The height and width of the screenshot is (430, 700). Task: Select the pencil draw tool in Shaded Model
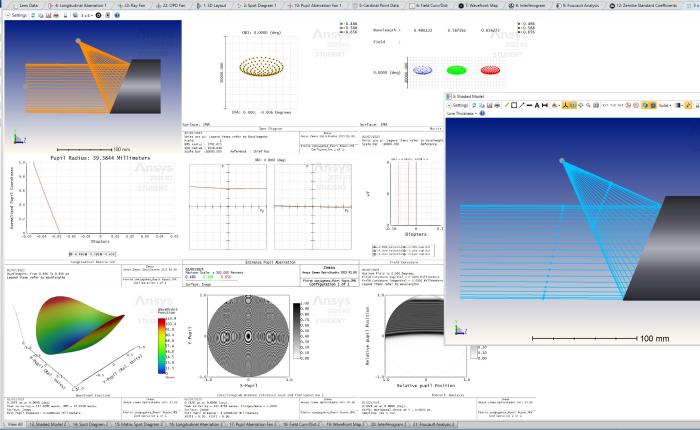coord(507,104)
